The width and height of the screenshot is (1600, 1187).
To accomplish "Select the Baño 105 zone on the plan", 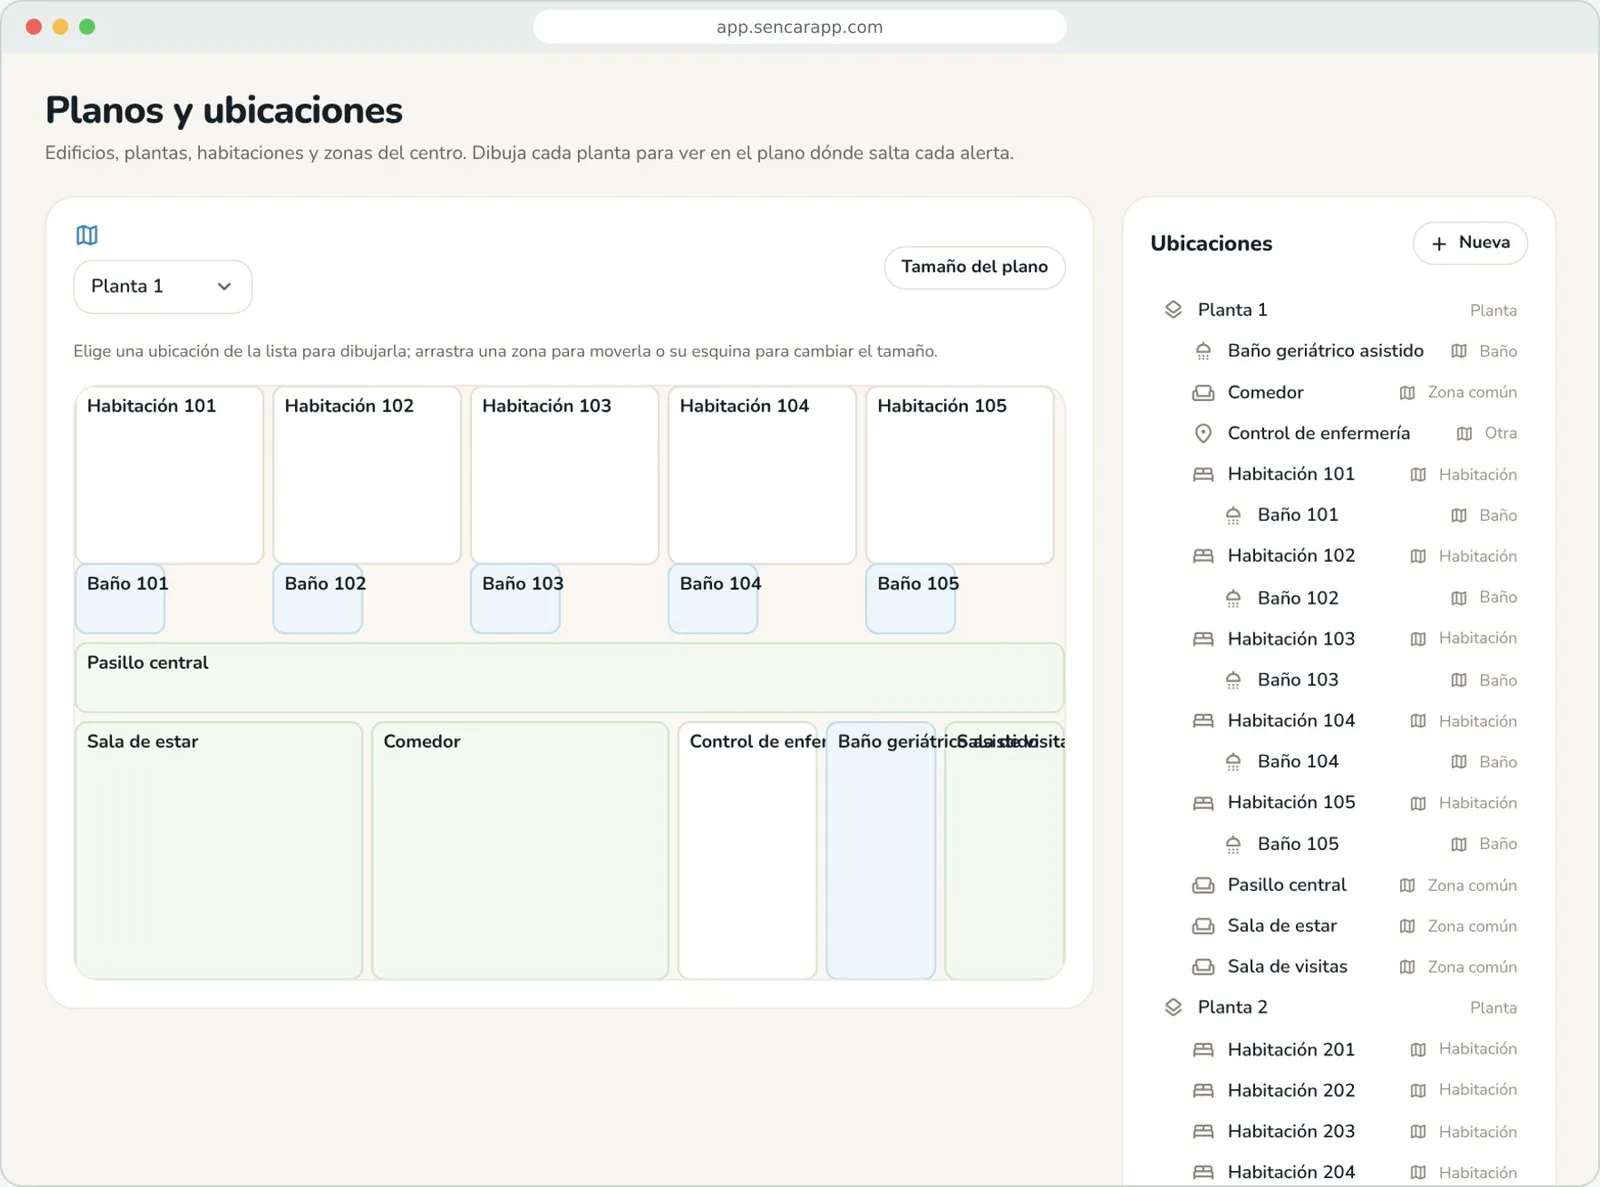I will click(x=911, y=598).
